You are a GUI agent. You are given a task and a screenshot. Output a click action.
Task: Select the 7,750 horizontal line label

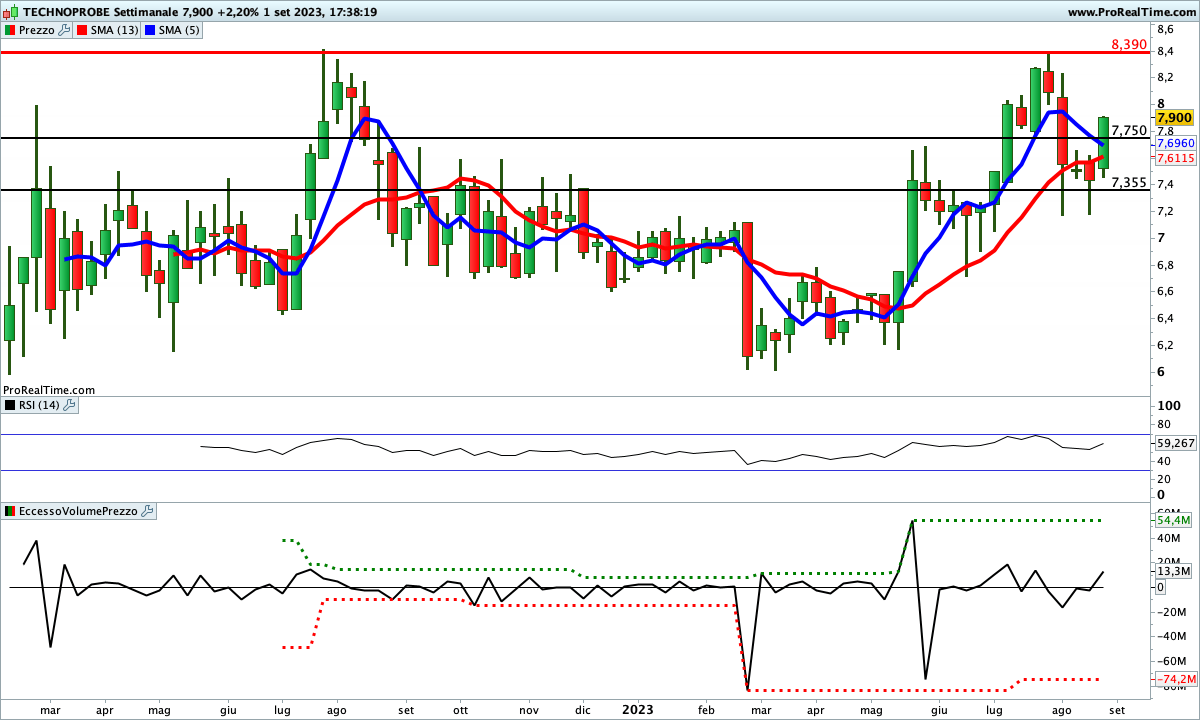pos(1129,131)
